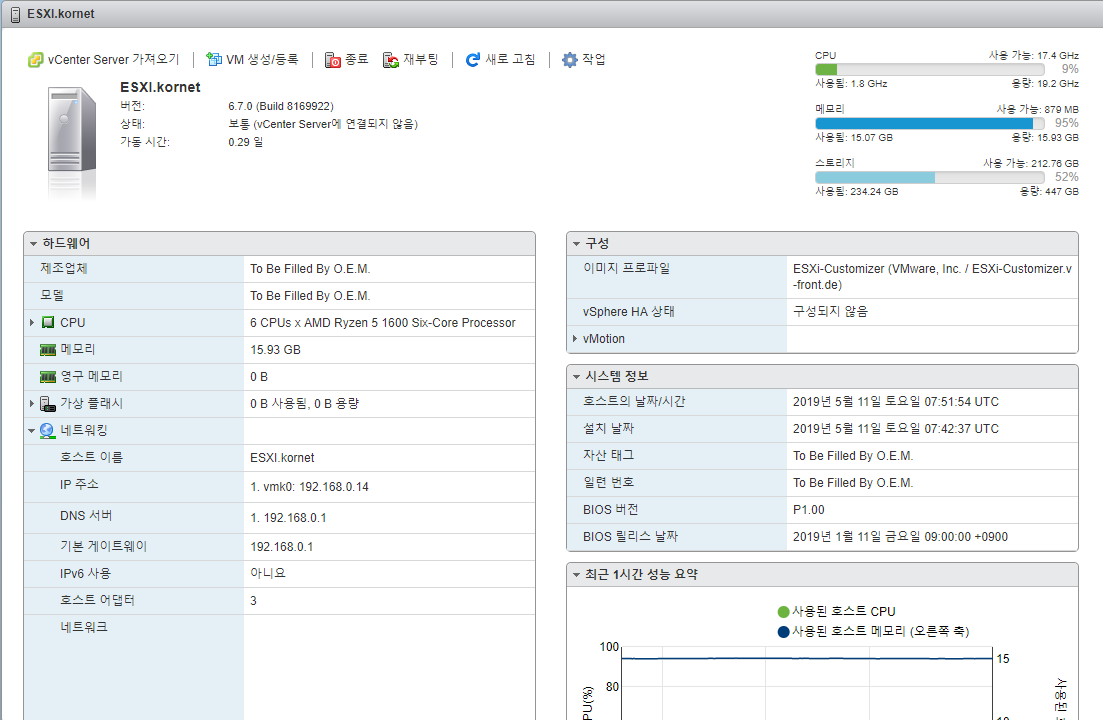Screen dimensions: 1103x720
Task: Click the 네트워킹 globe icon
Action: (x=47, y=430)
